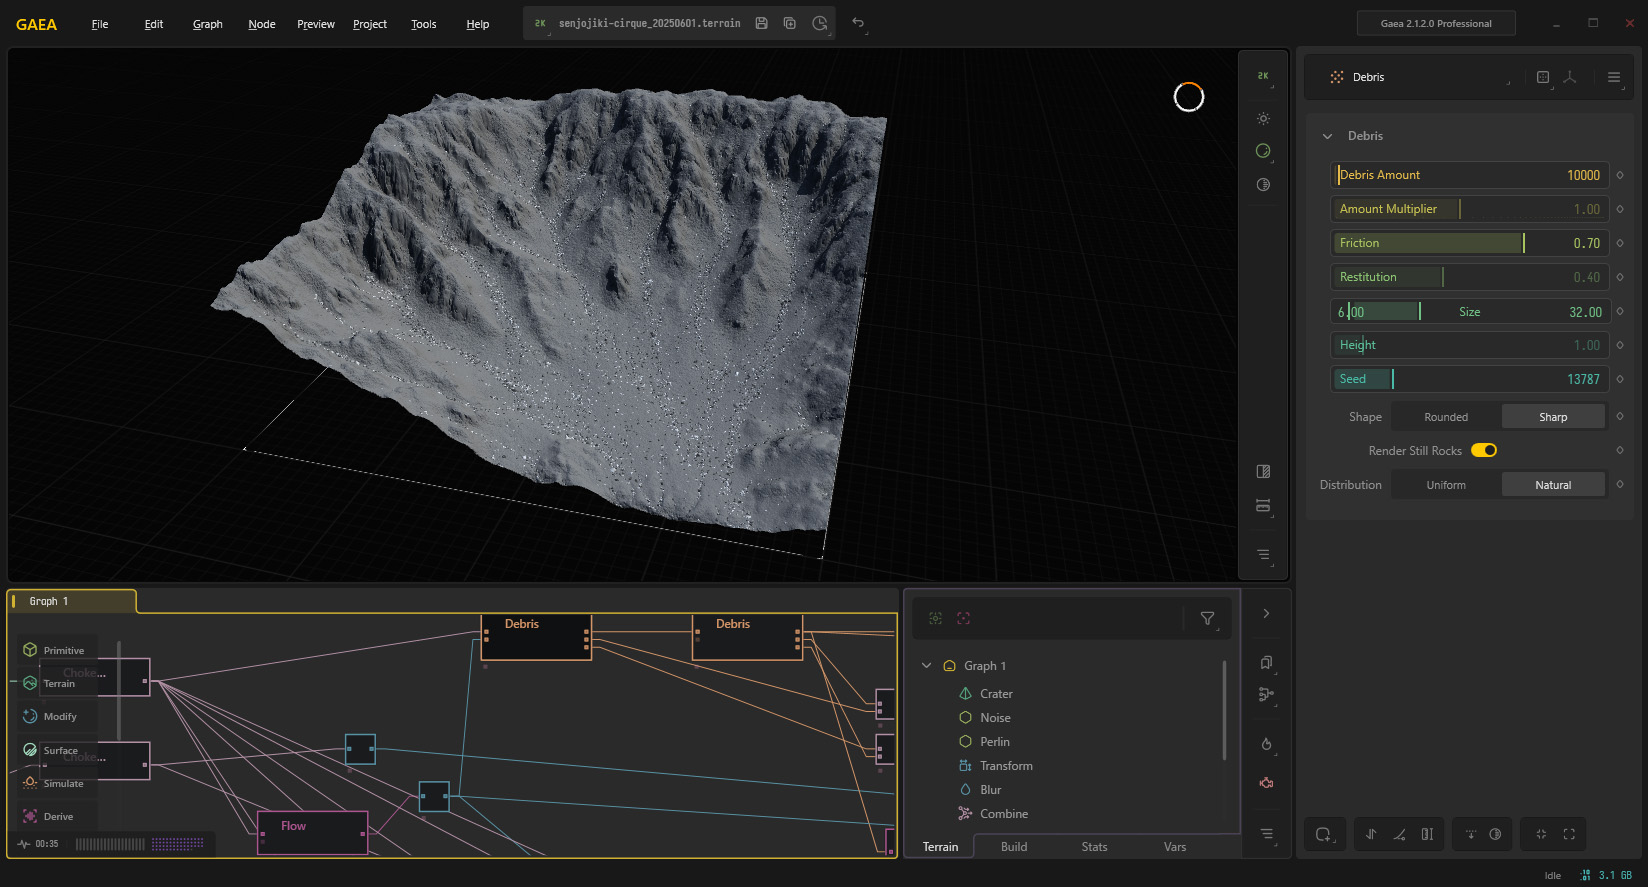The image size is (1648, 887).
Task: Click the drop-down dotted arrow icon
Action: [1471, 834]
